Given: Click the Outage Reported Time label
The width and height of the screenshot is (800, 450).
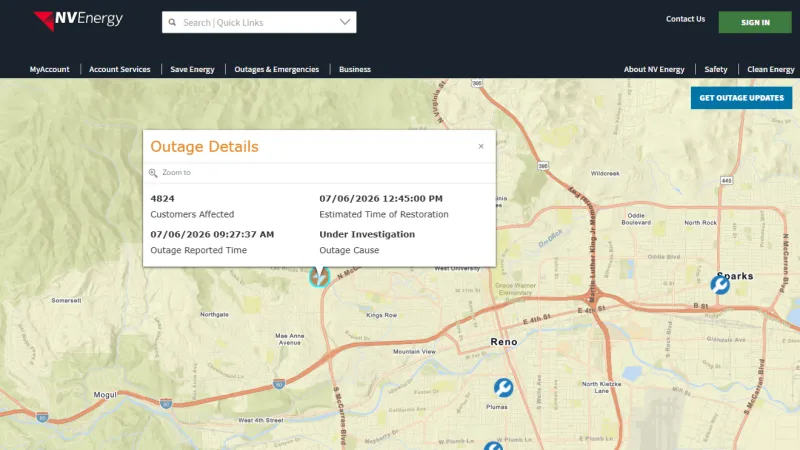Looking at the screenshot, I should pos(198,250).
